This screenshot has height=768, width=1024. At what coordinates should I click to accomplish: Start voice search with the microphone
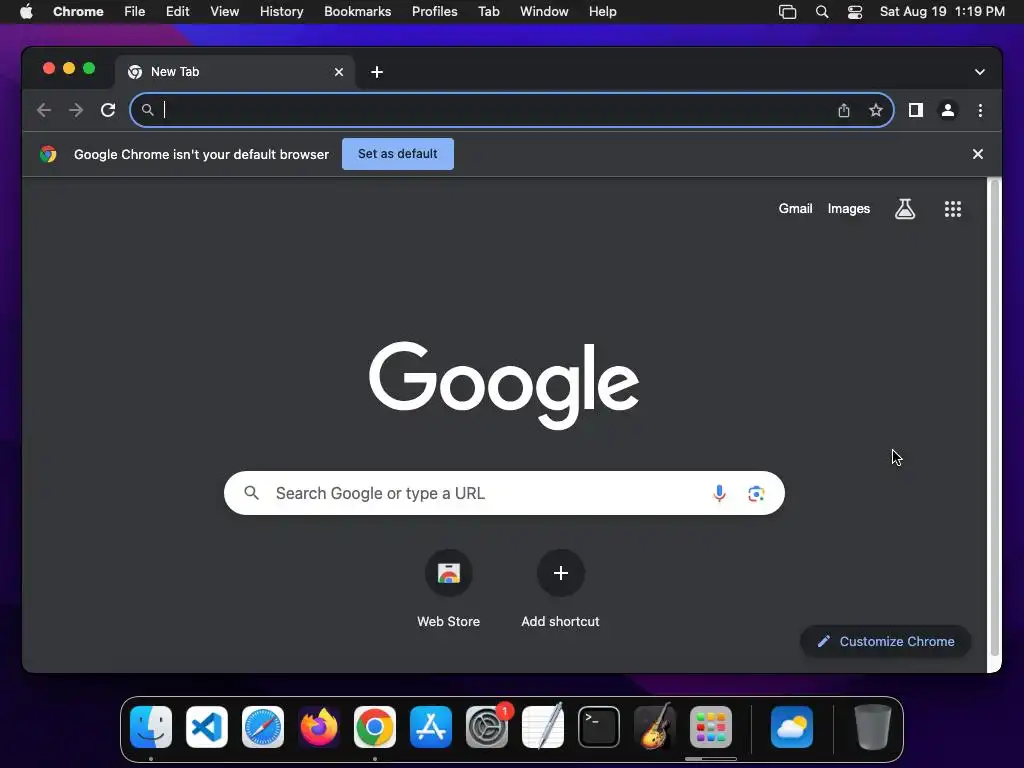719,493
